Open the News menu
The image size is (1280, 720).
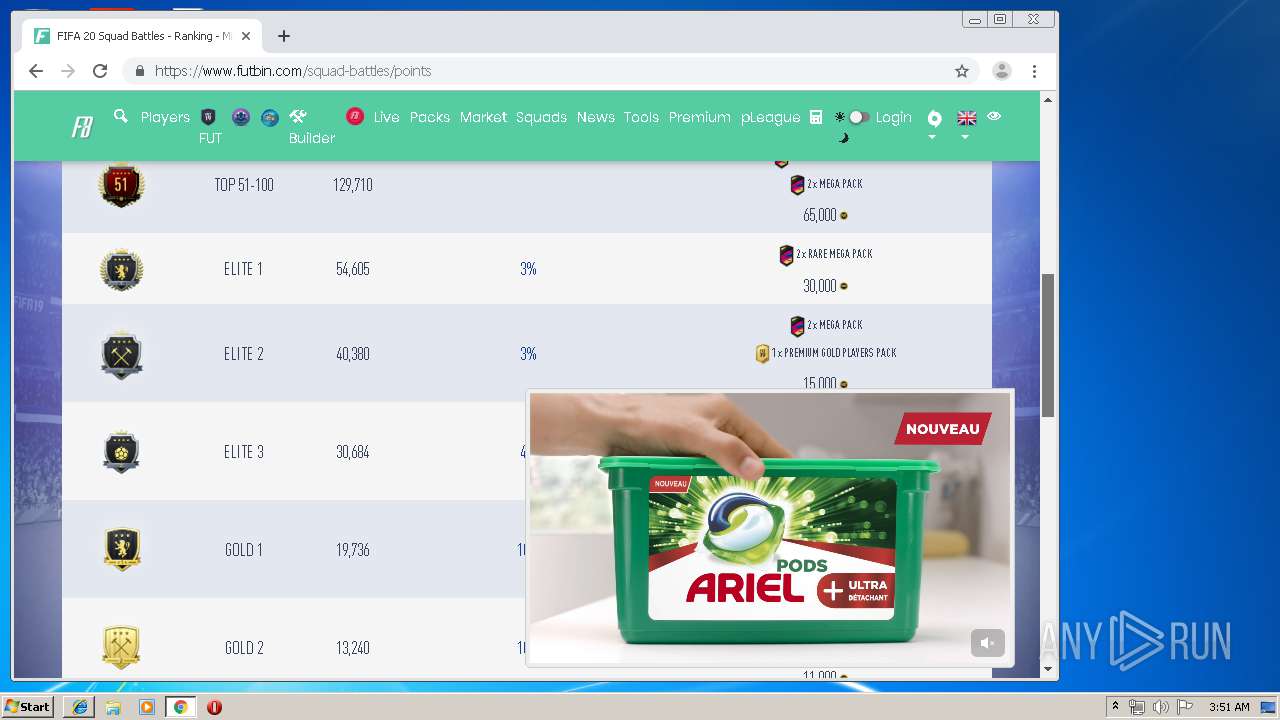(596, 117)
